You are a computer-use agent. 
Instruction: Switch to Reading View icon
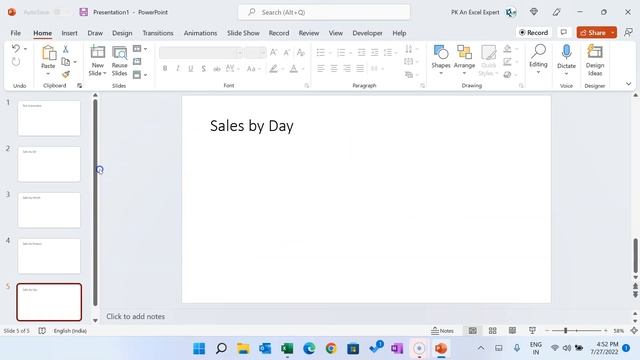click(512, 331)
